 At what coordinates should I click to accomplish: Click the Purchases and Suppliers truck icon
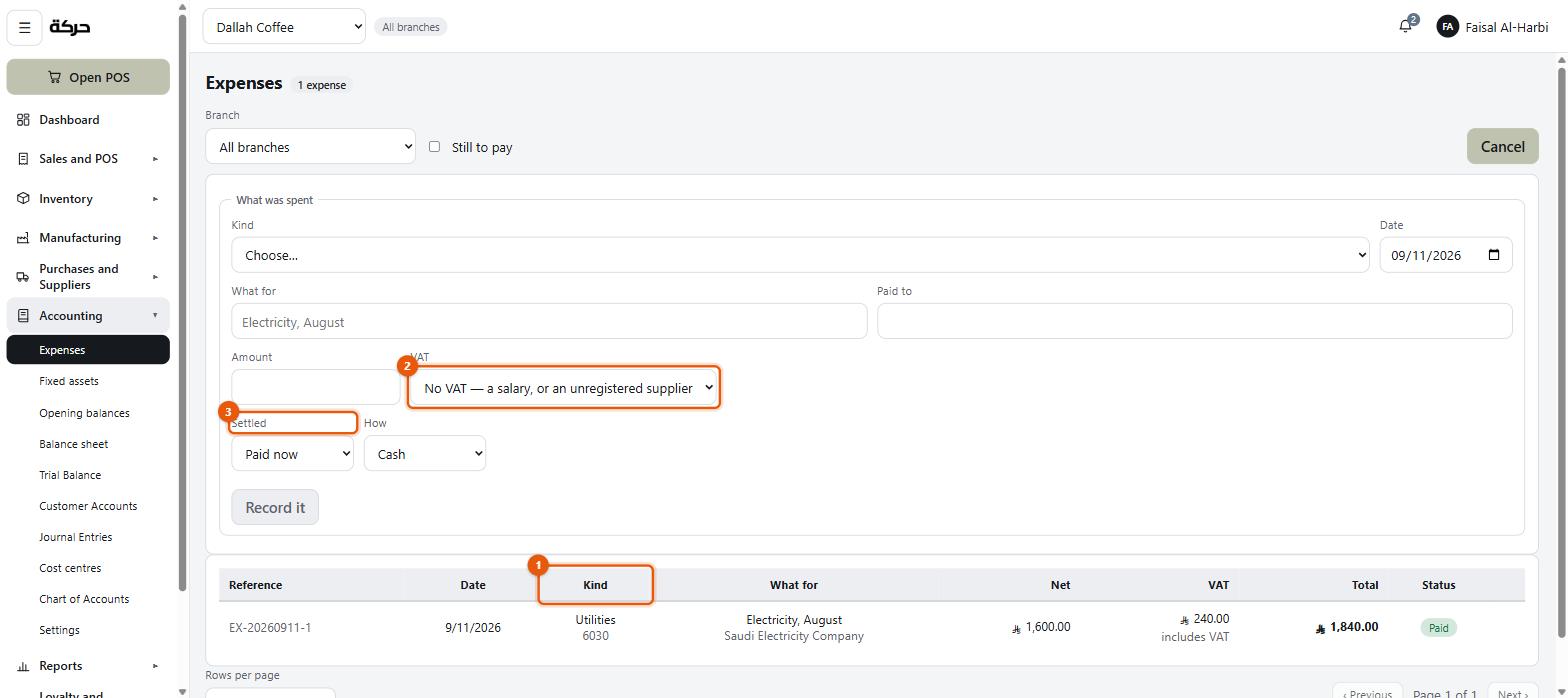coord(23,277)
